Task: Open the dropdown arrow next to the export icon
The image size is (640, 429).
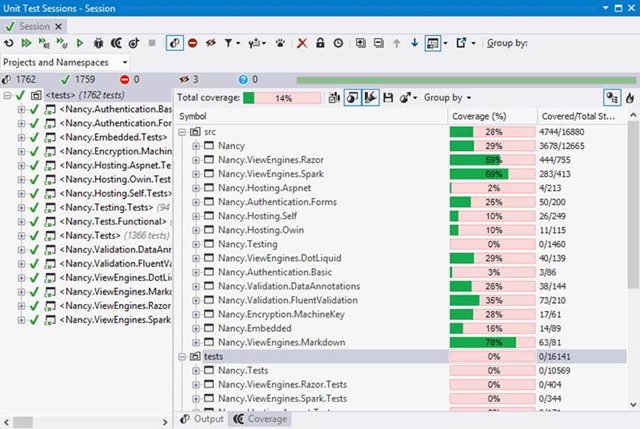Action: point(473,43)
